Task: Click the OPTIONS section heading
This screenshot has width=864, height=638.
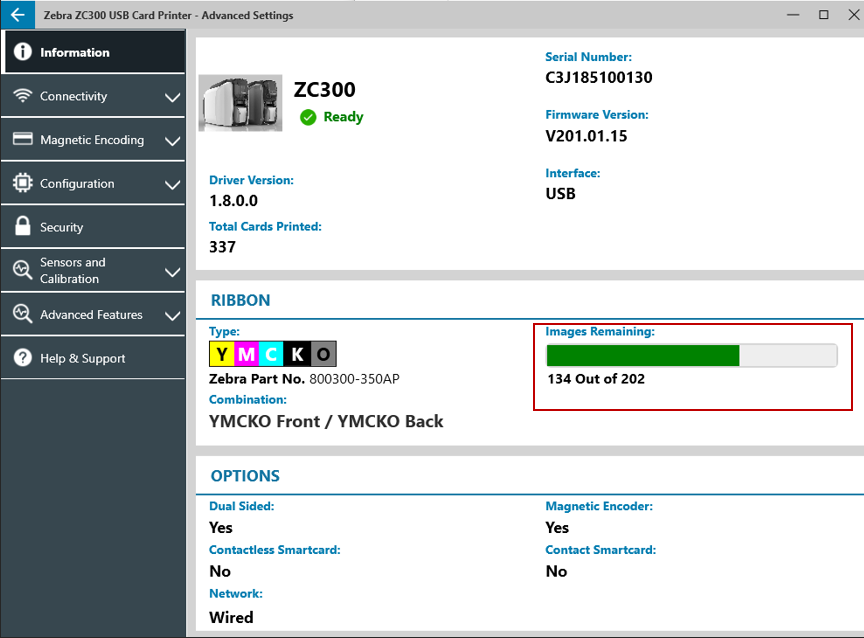Action: [245, 476]
